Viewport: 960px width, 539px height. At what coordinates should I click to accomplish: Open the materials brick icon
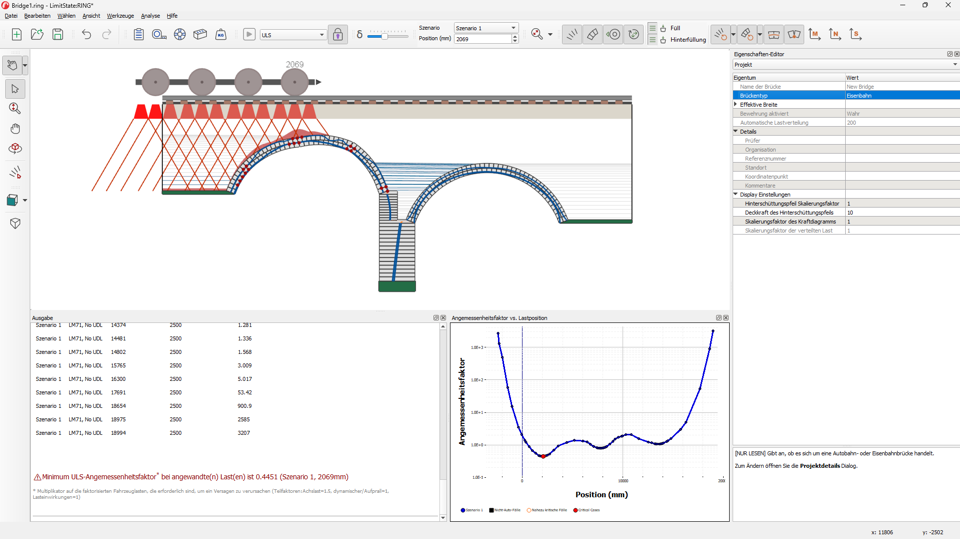click(200, 35)
